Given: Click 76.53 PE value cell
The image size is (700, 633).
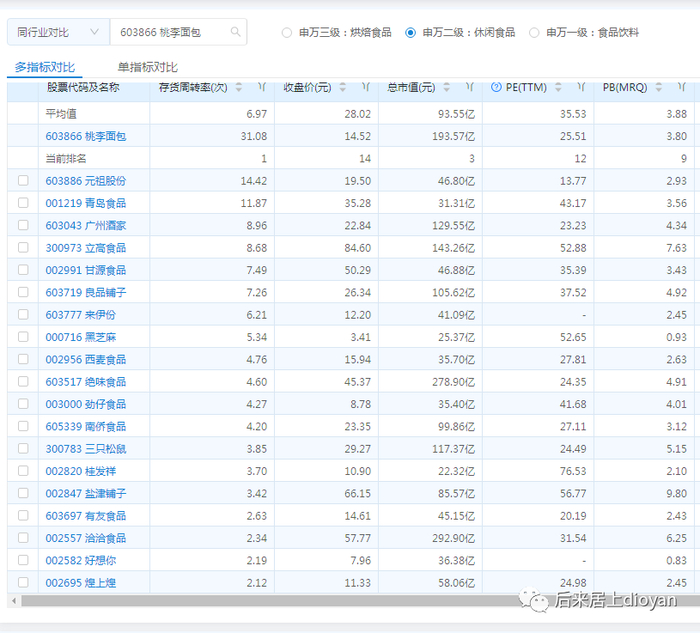Looking at the screenshot, I should [573, 471].
